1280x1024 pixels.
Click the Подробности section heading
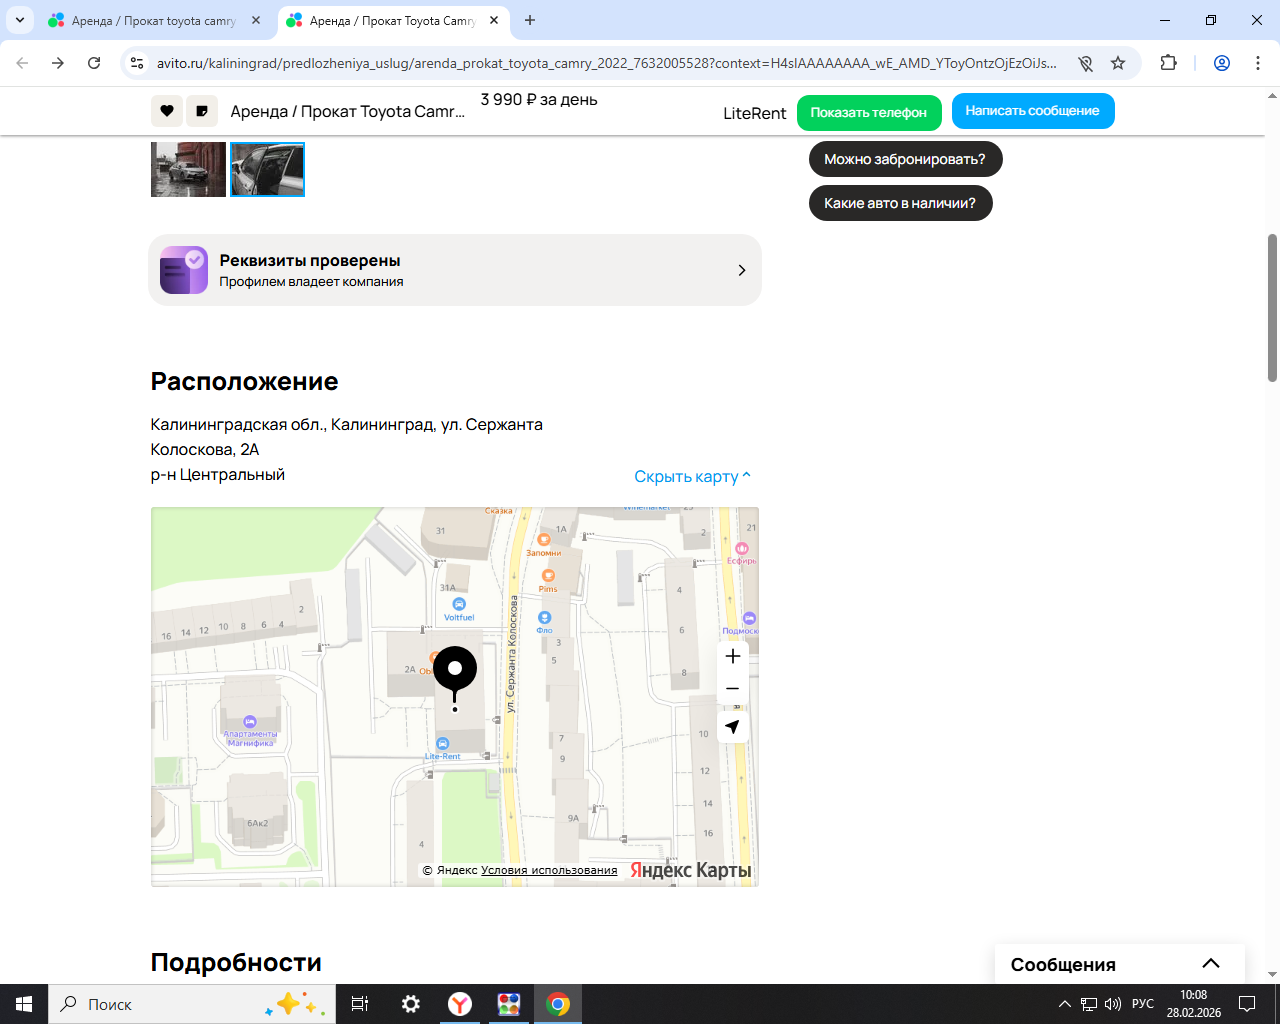[x=236, y=962]
